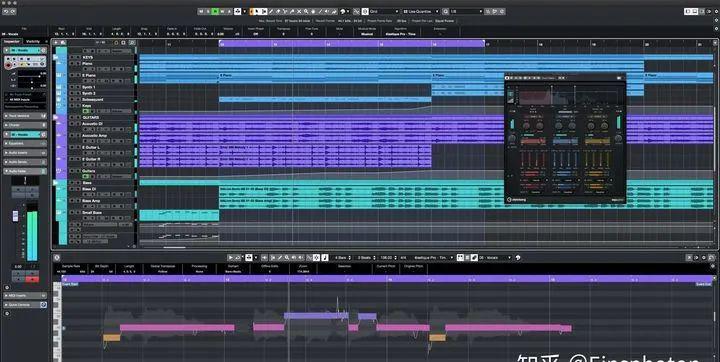Select the pencil tool in lower editor toolbar
Viewport: 720px width, 362px height.
pos(280,258)
